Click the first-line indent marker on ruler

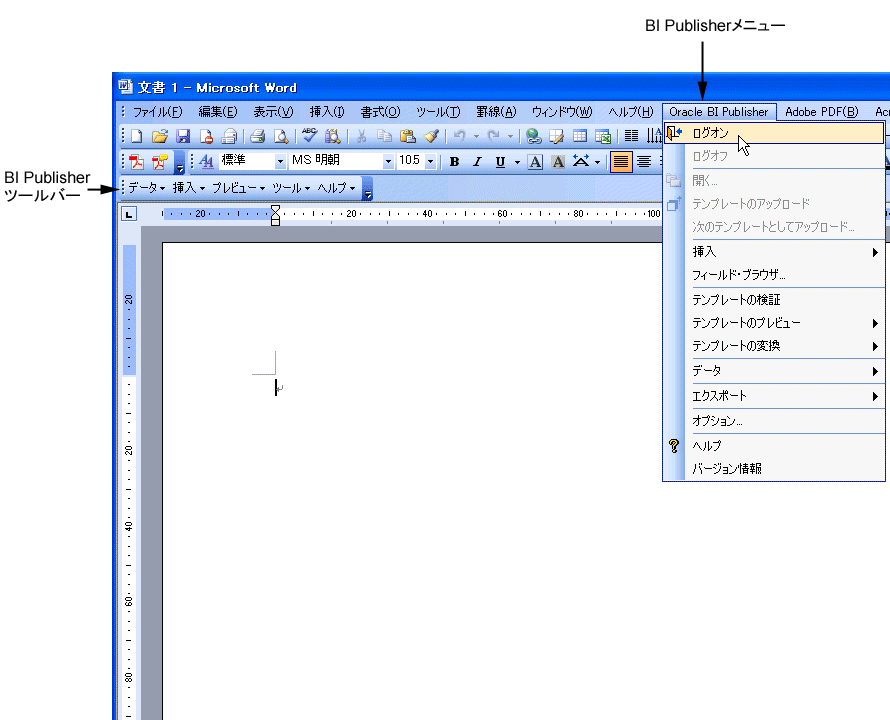click(275, 209)
